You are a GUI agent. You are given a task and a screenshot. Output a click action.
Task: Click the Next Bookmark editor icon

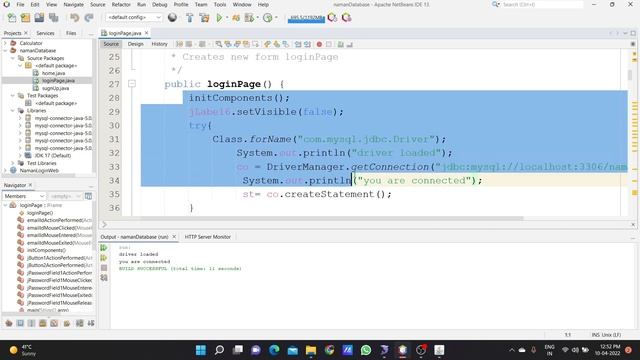(x=276, y=44)
